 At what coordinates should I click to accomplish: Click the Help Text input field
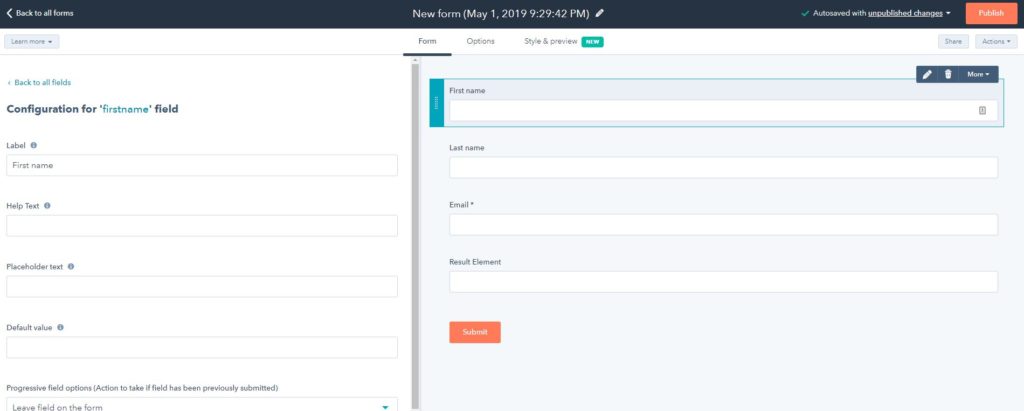pos(202,225)
